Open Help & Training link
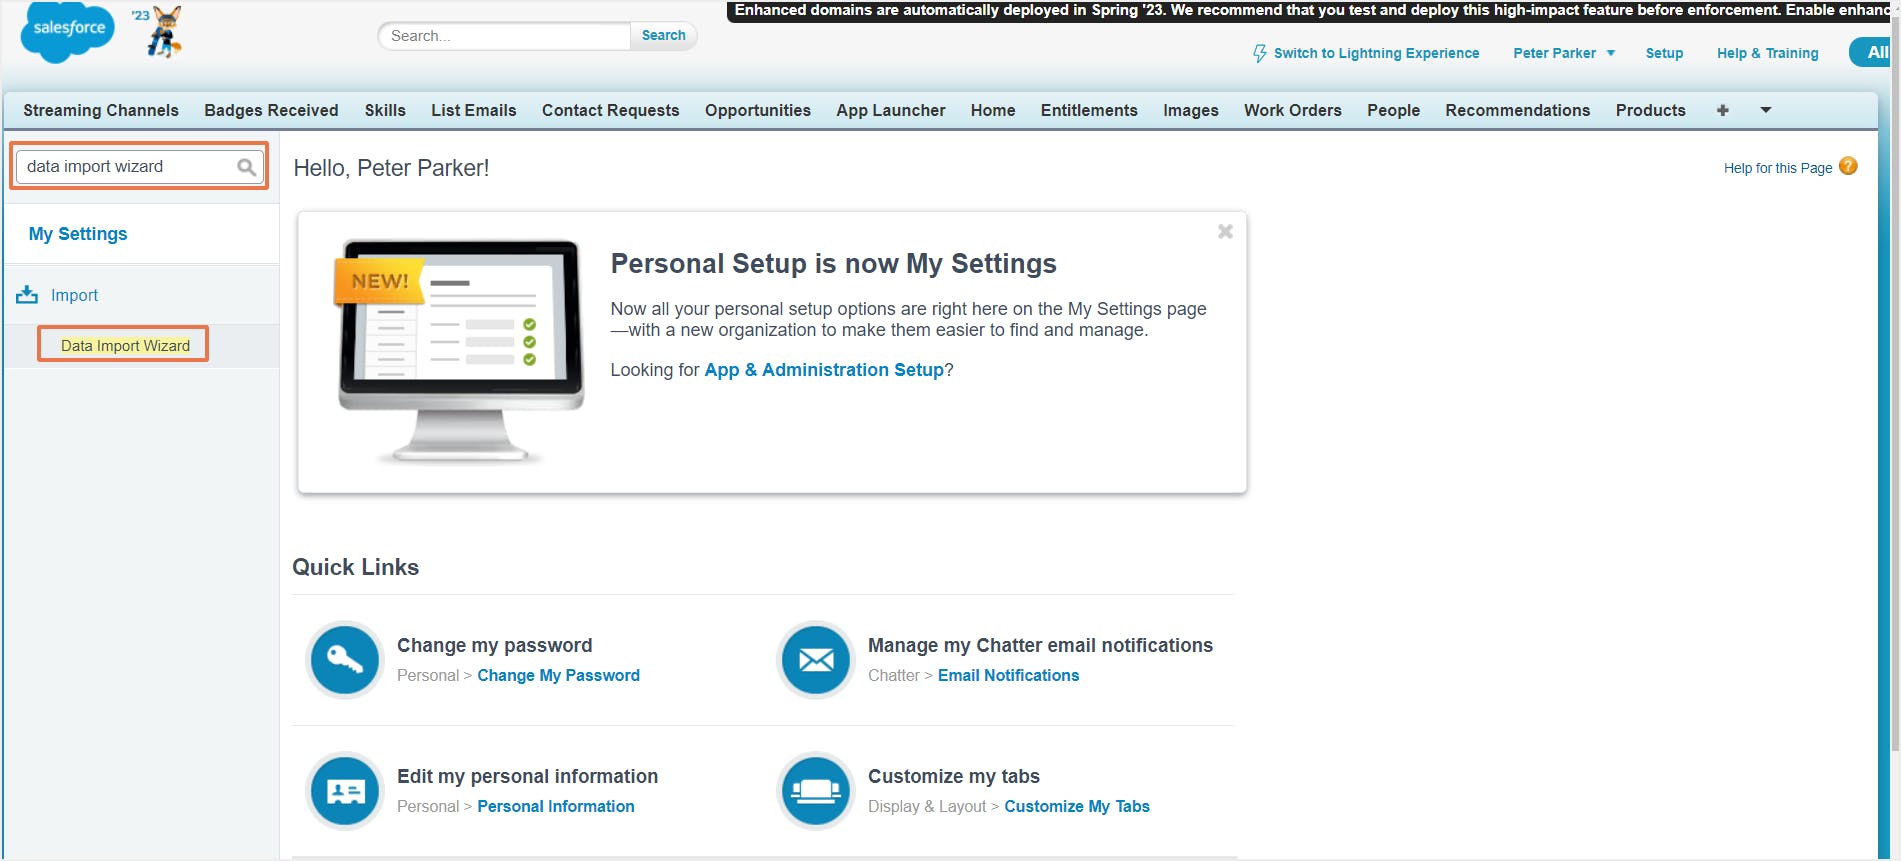Viewport: 1901px width, 861px height. pyautogui.click(x=1768, y=53)
